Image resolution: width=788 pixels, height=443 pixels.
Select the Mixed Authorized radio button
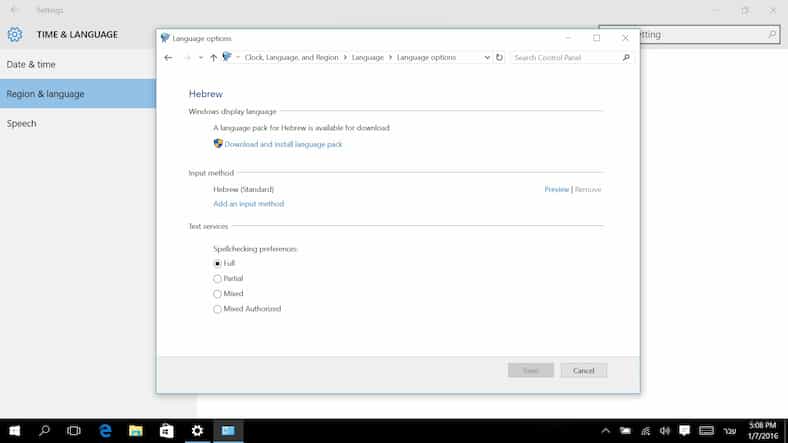pyautogui.click(x=218, y=309)
